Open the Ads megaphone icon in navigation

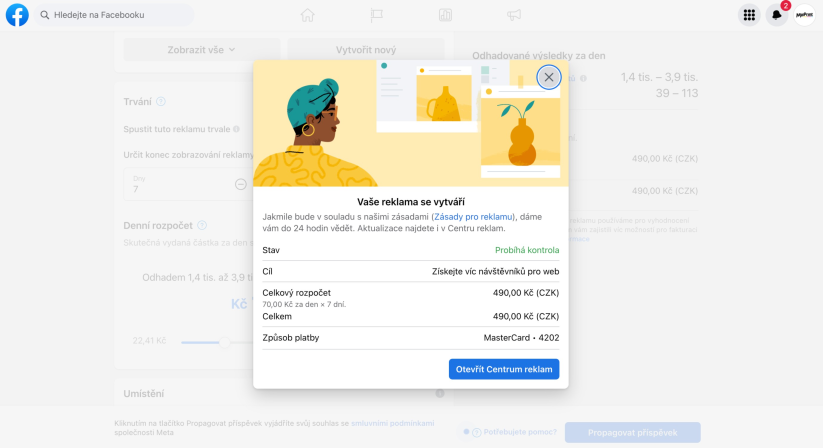(x=514, y=15)
